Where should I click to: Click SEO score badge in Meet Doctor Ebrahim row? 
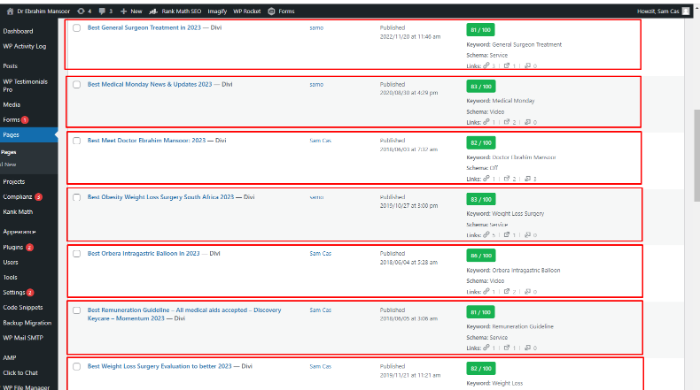pyautogui.click(x=481, y=143)
